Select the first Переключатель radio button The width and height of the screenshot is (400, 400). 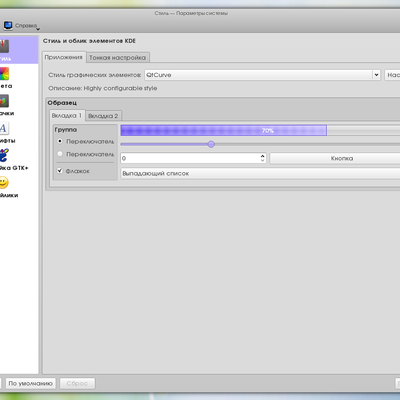coord(60,141)
